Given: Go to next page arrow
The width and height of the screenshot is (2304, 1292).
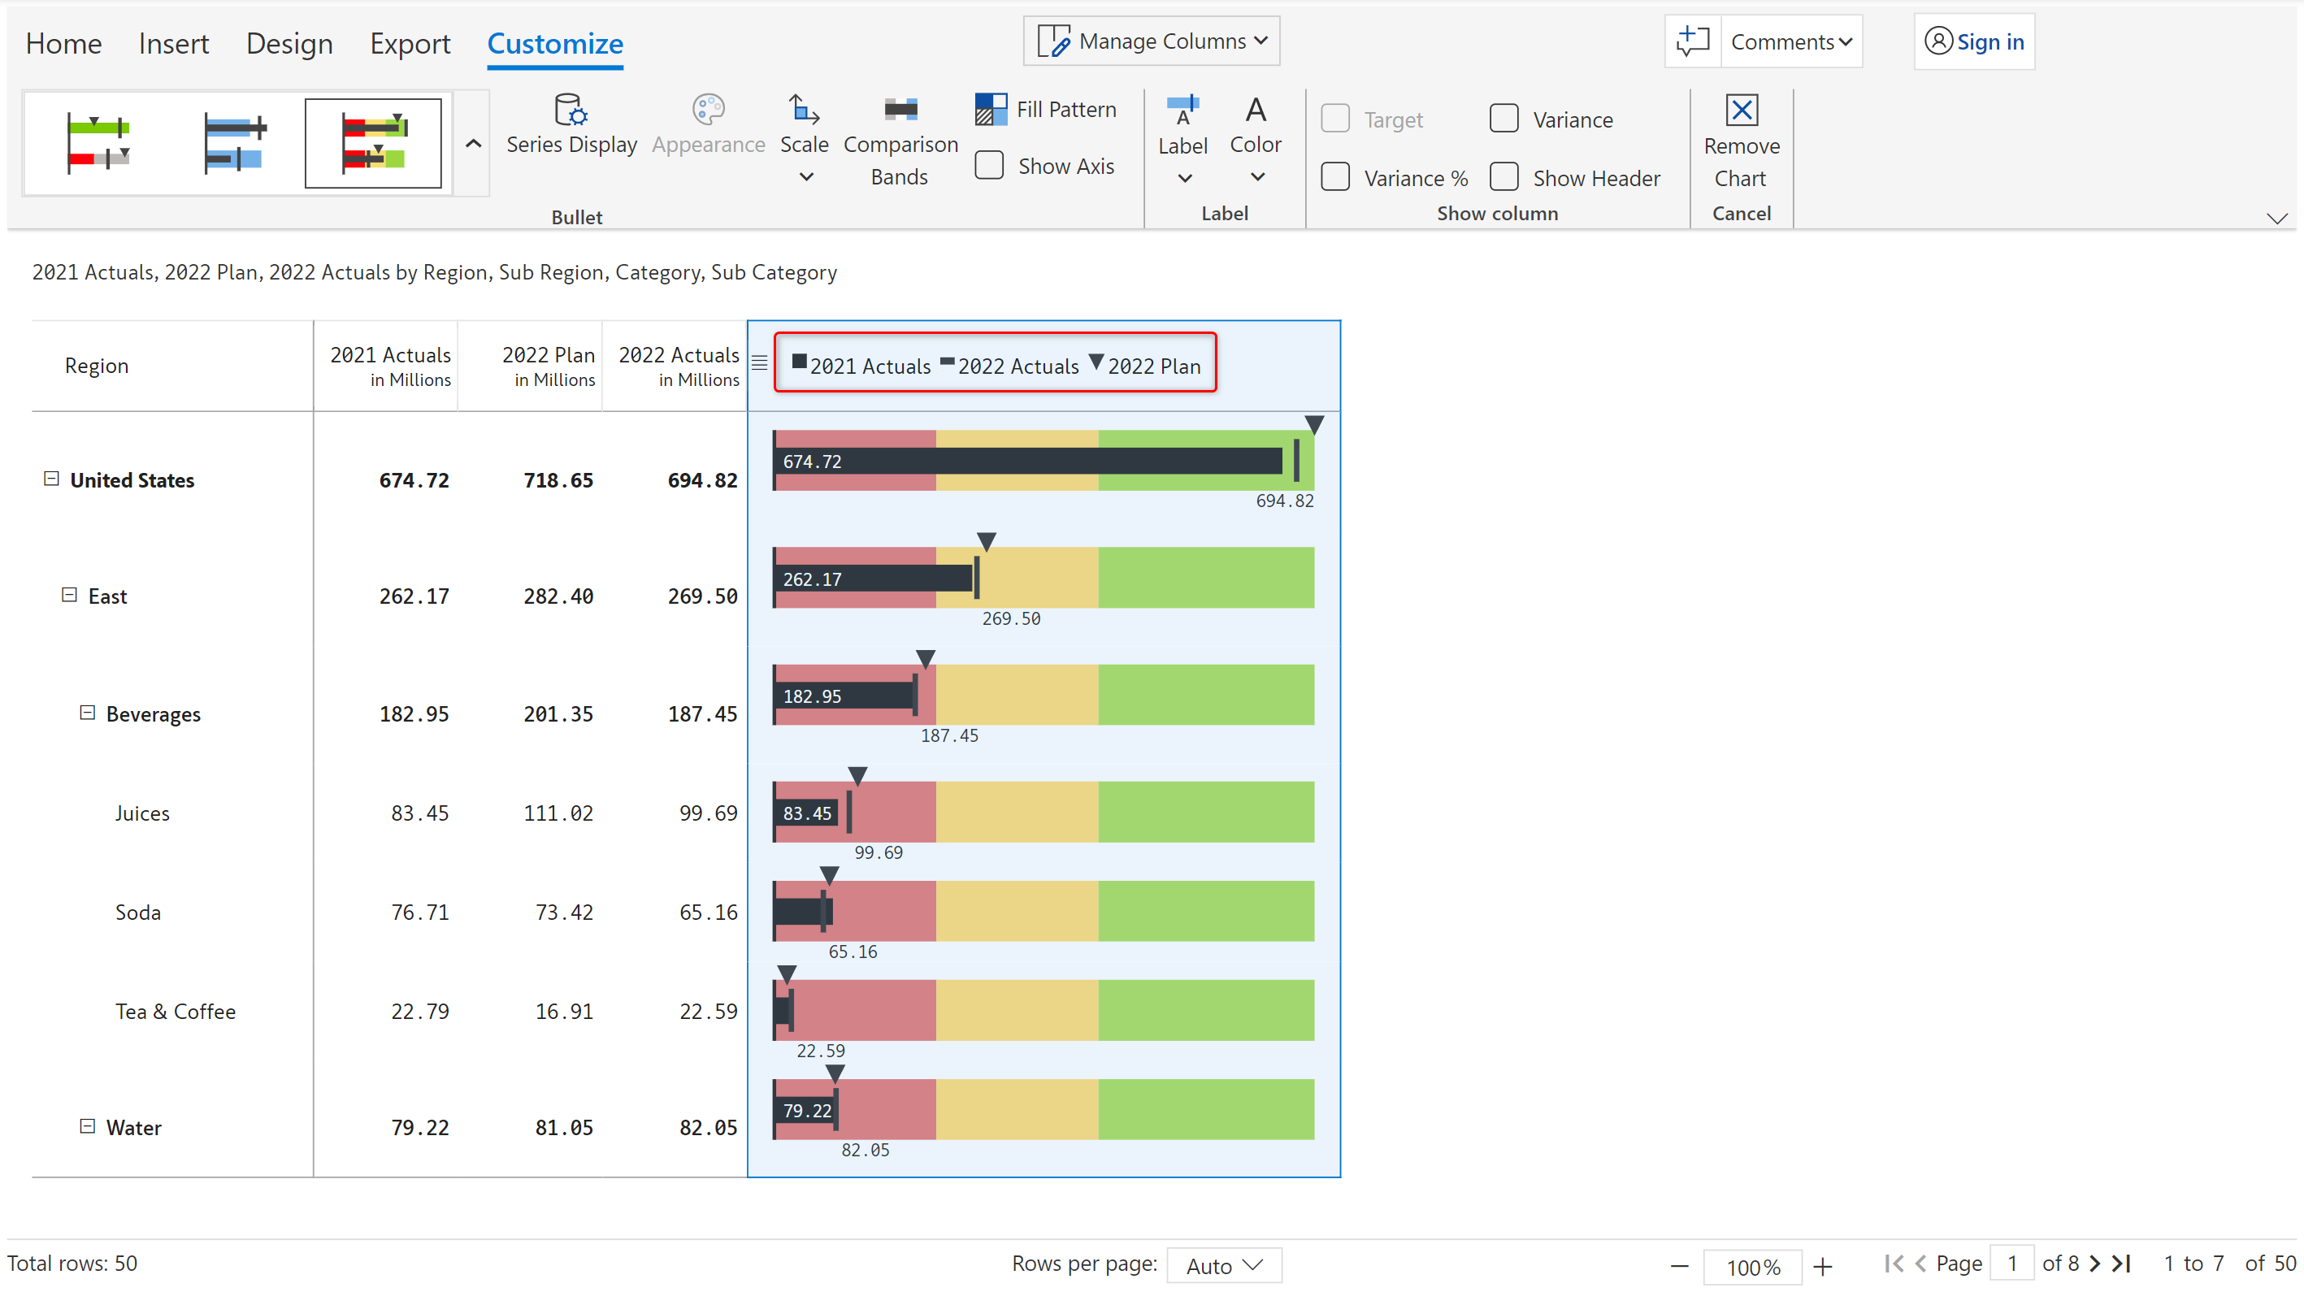Looking at the screenshot, I should click(x=2095, y=1264).
